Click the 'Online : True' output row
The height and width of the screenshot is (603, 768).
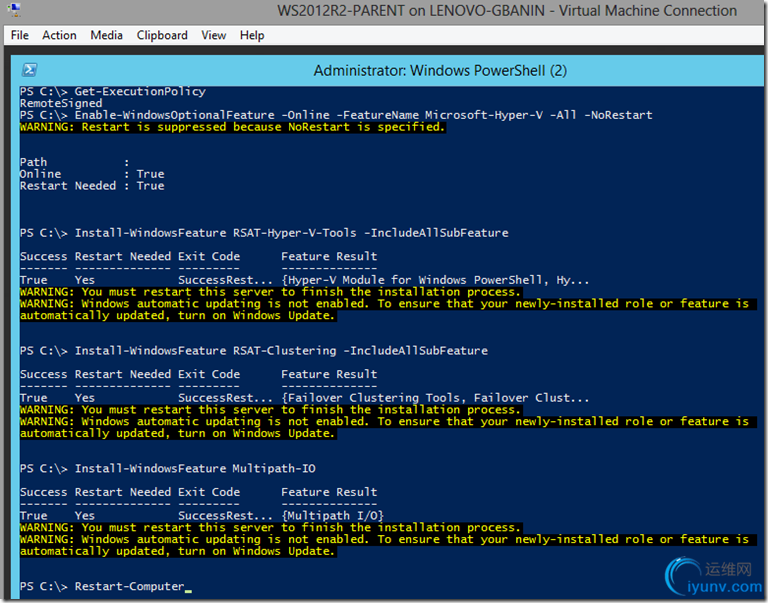click(x=92, y=174)
